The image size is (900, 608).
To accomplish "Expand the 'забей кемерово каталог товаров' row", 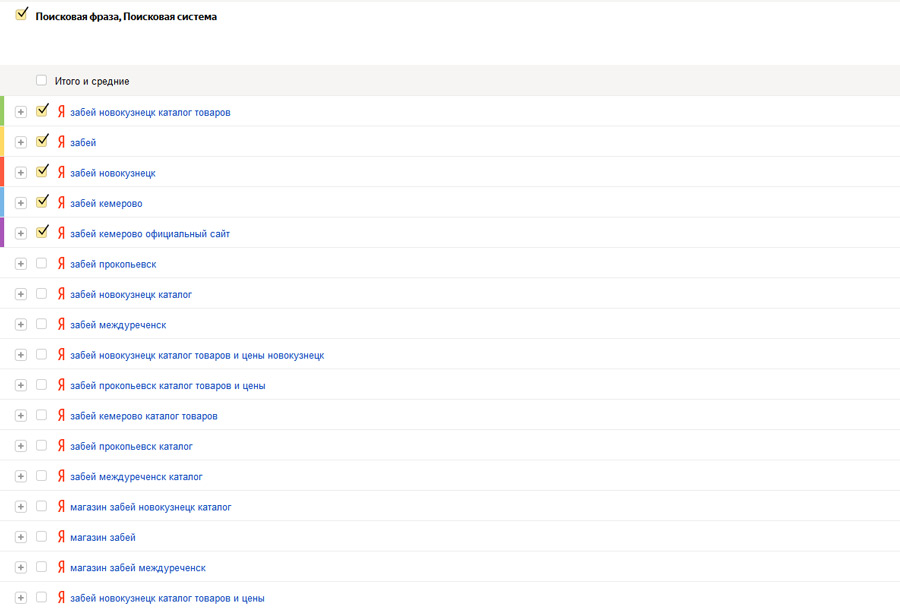I will pos(21,416).
